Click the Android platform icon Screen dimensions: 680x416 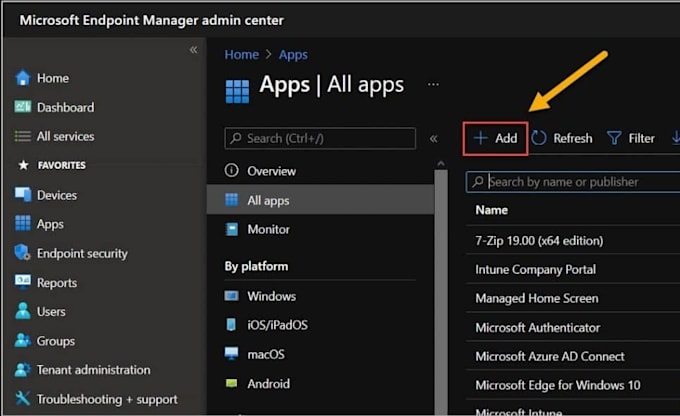(x=232, y=383)
